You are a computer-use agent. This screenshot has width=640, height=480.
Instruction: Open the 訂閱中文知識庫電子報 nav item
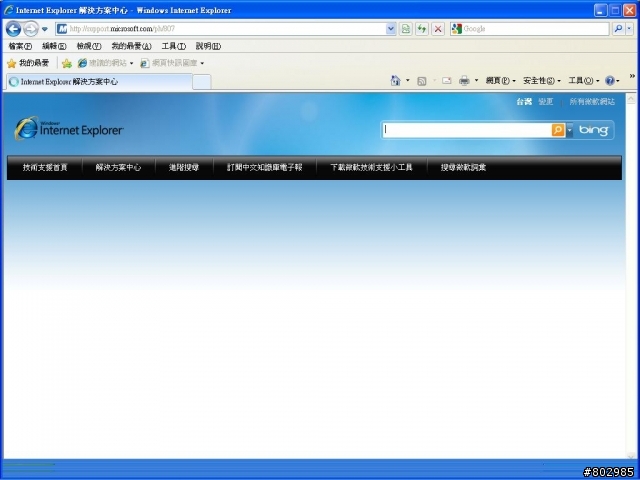(x=264, y=167)
